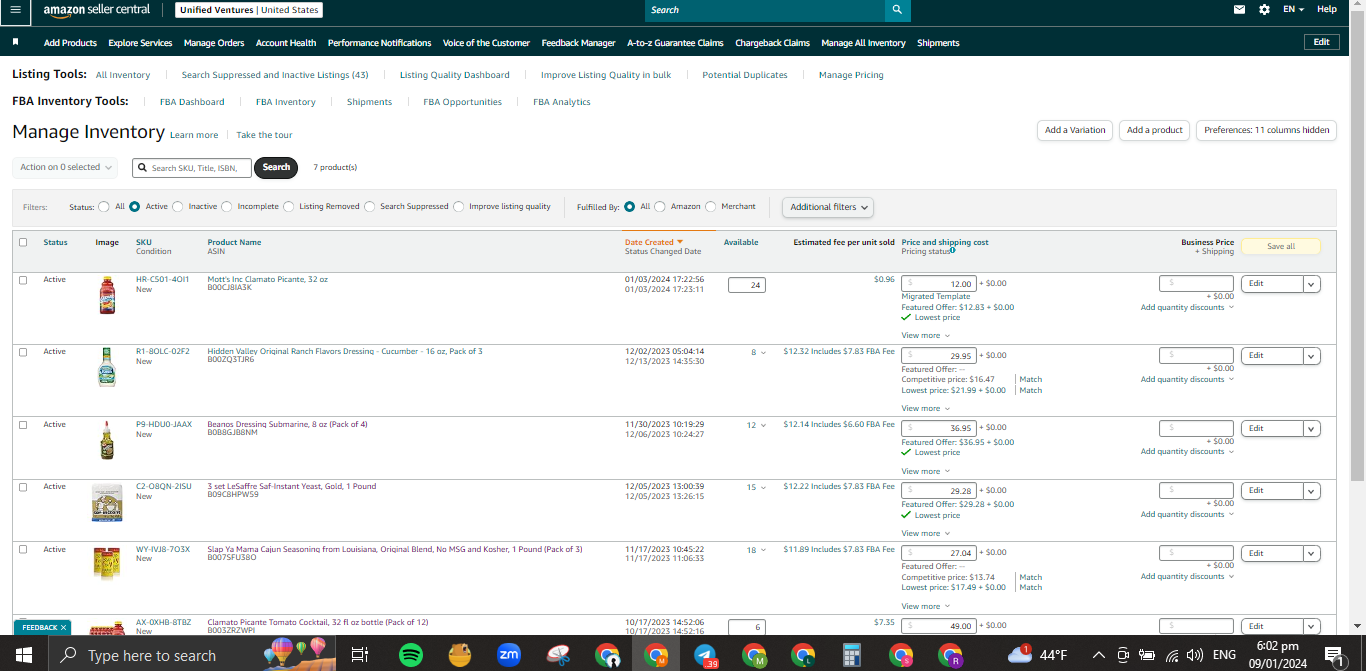This screenshot has width=1366, height=671.
Task: Click the available quantity field showing 24
Action: (746, 285)
